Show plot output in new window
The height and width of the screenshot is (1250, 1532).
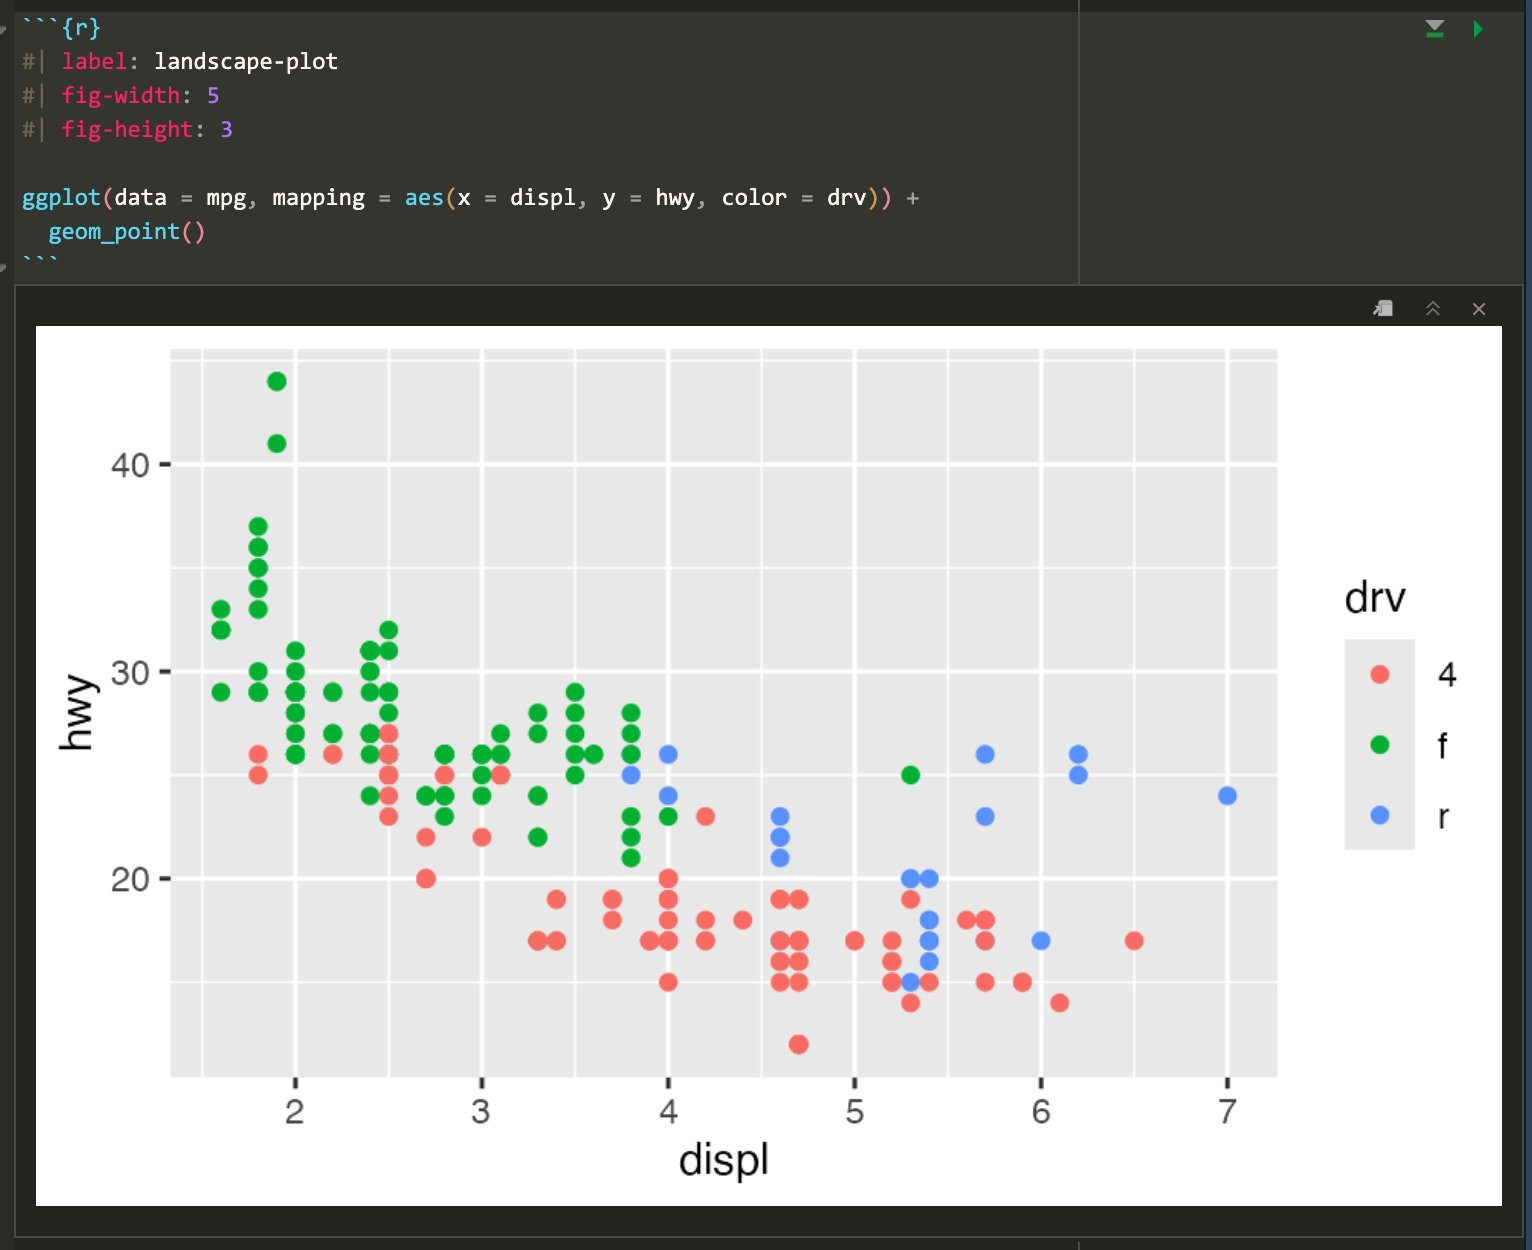[x=1383, y=309]
